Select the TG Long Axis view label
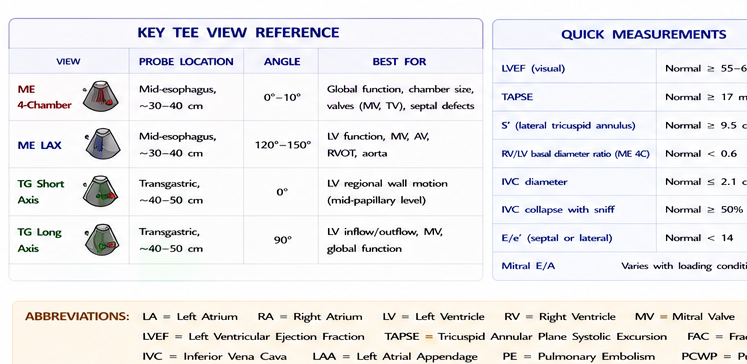 click(40, 240)
